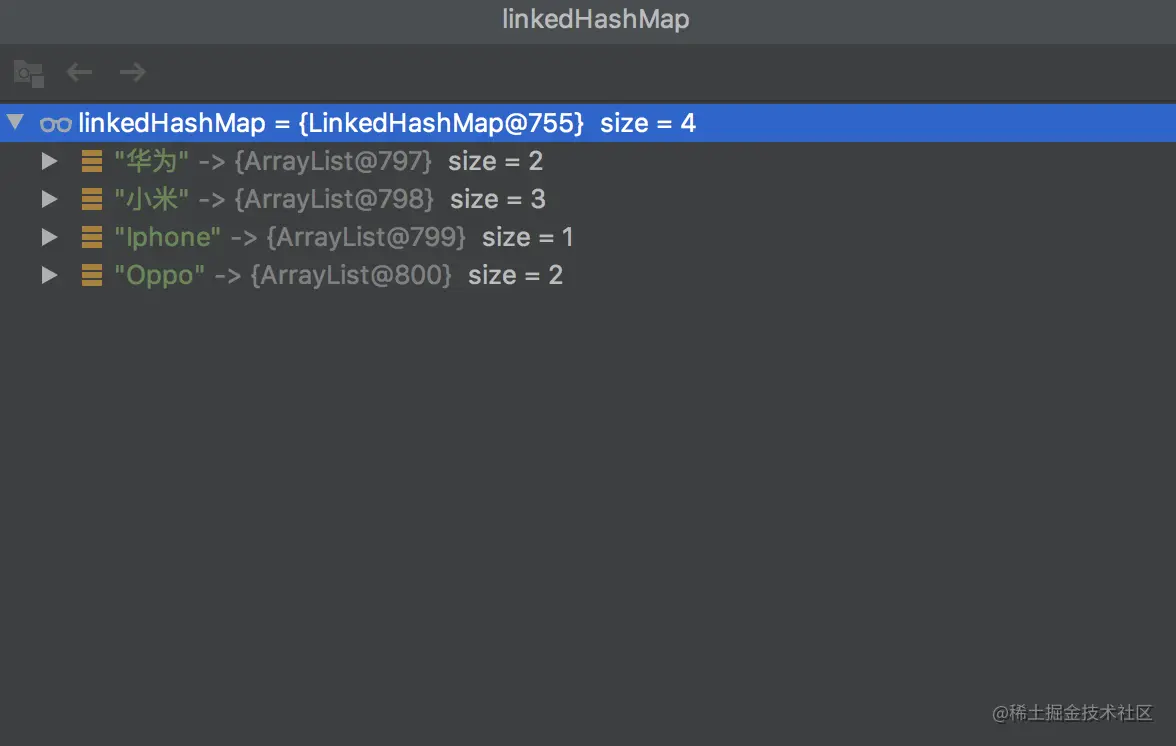Click the "size = 4" value text
The image size is (1176, 746).
648,123
